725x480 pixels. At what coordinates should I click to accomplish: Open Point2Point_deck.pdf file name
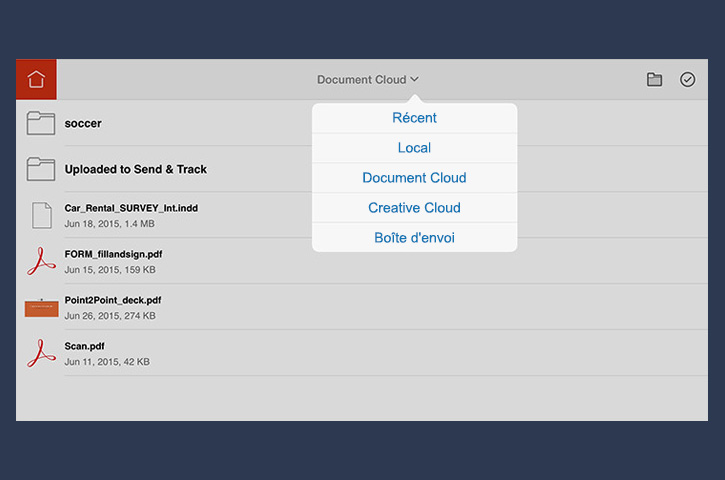point(113,300)
